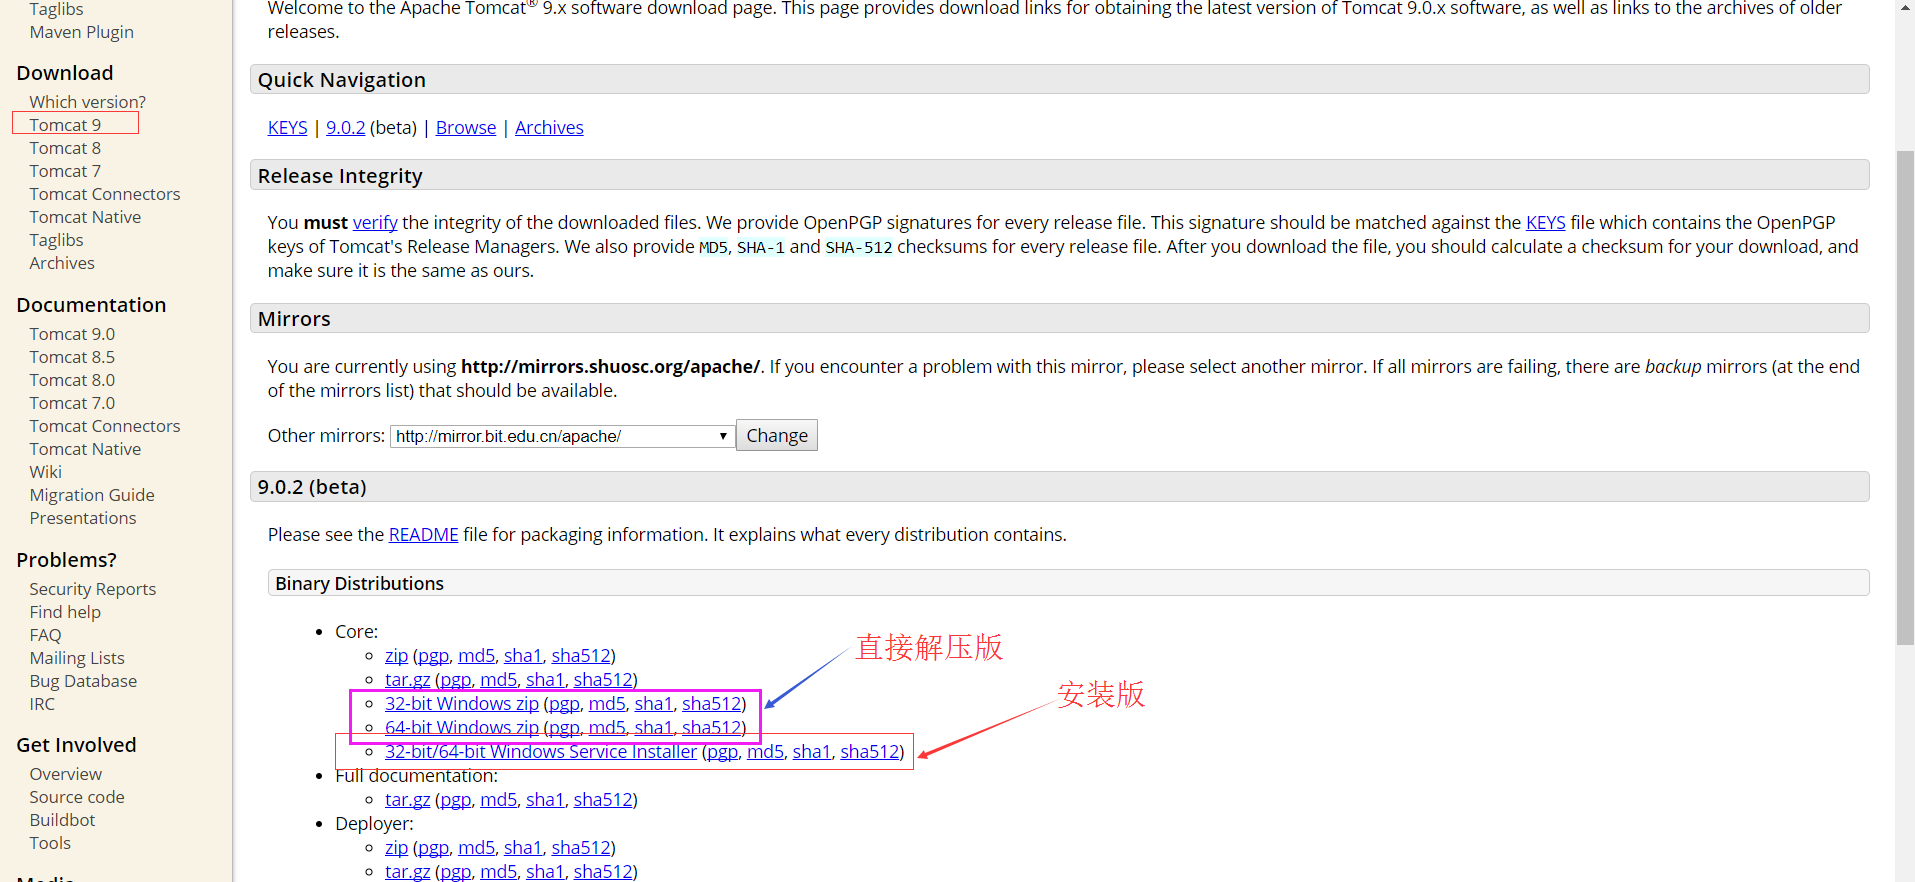Viewport: 1915px width, 882px height.
Task: Click the Change mirror button
Action: [x=777, y=436]
